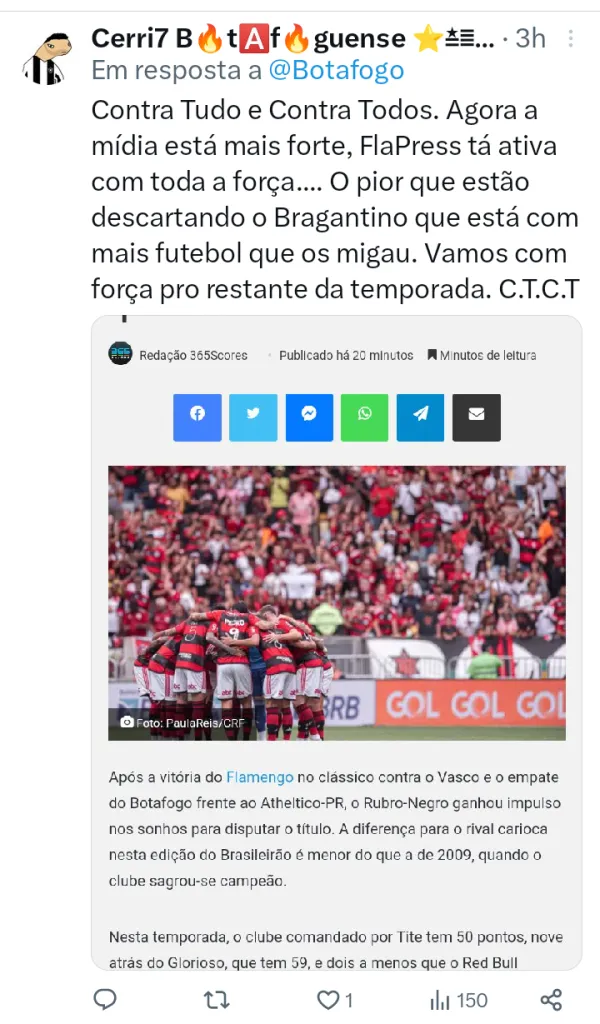Screen dimensions: 600x1024
Task: Click the Facebook share button in article
Action: 197,417
